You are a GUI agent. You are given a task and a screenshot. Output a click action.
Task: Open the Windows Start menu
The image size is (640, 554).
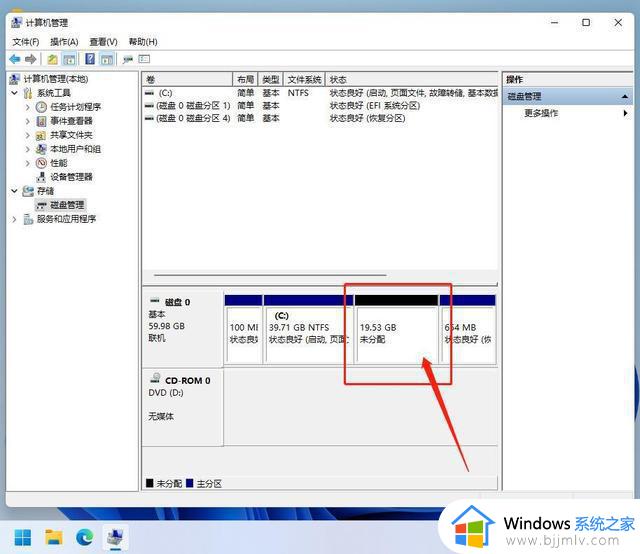[x=23, y=538]
